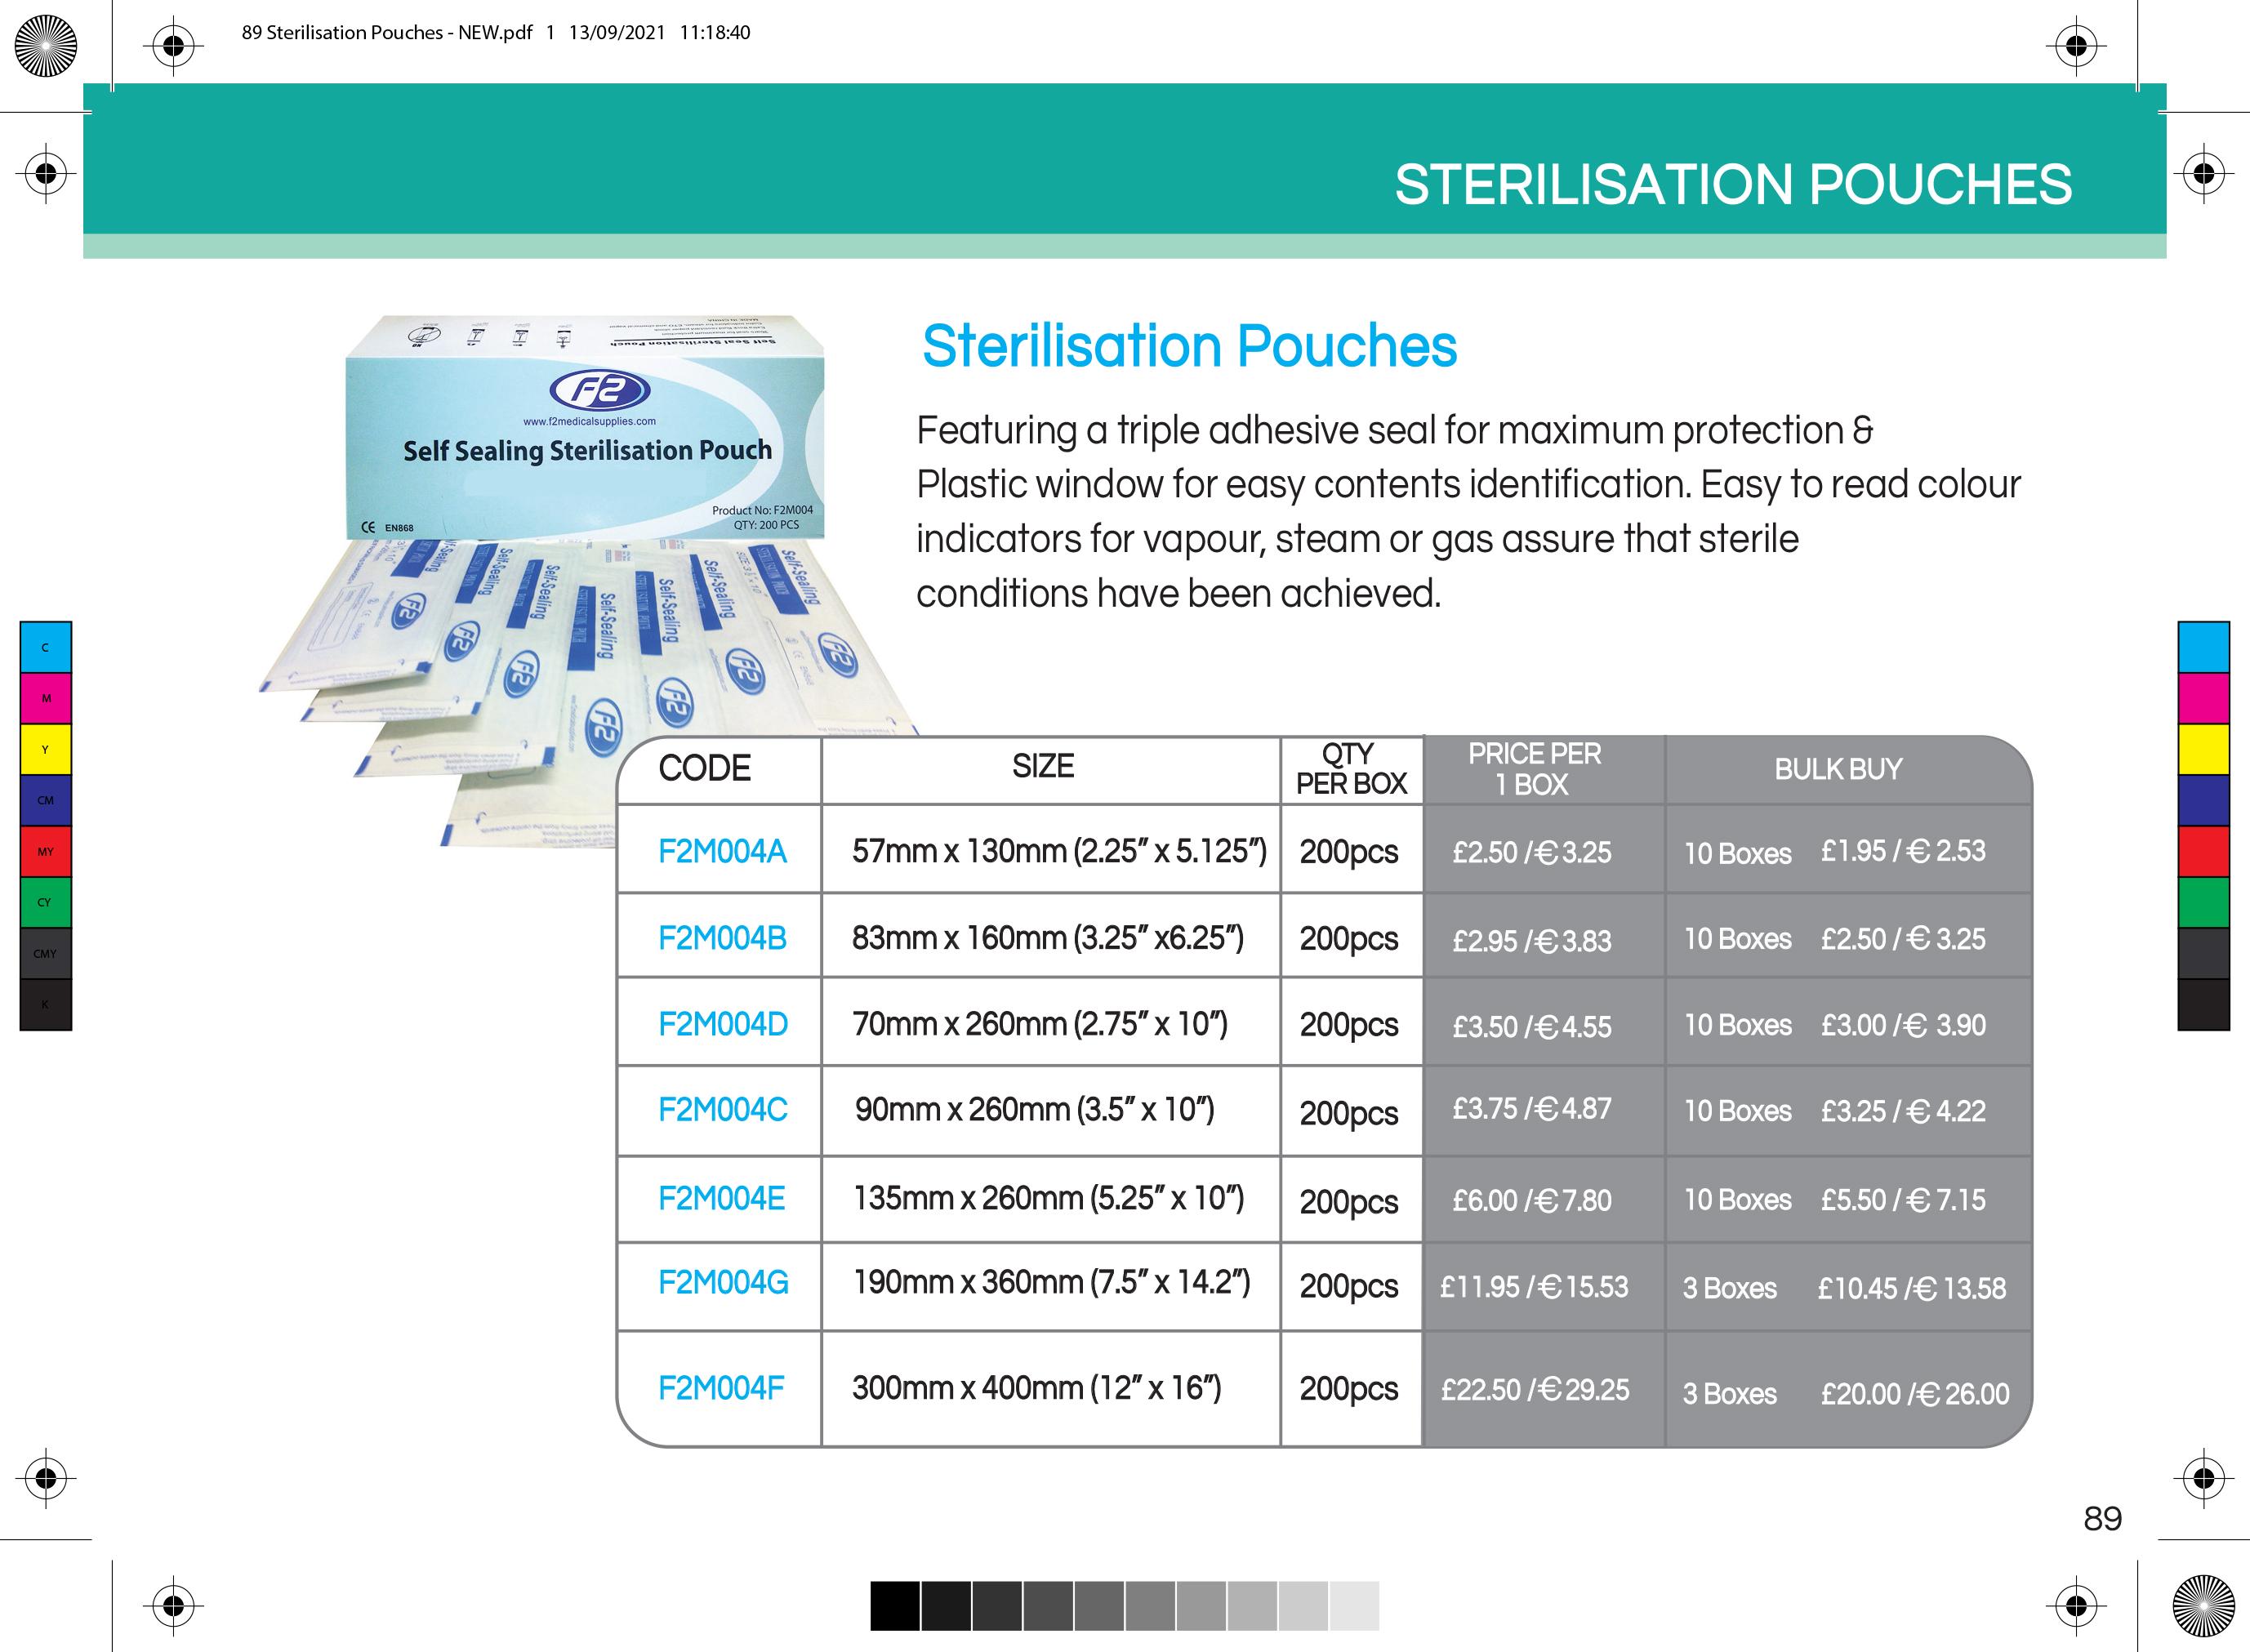The image size is (2250, 1652).
Task: Click the top-left registration crosshair mark
Action: tap(173, 45)
